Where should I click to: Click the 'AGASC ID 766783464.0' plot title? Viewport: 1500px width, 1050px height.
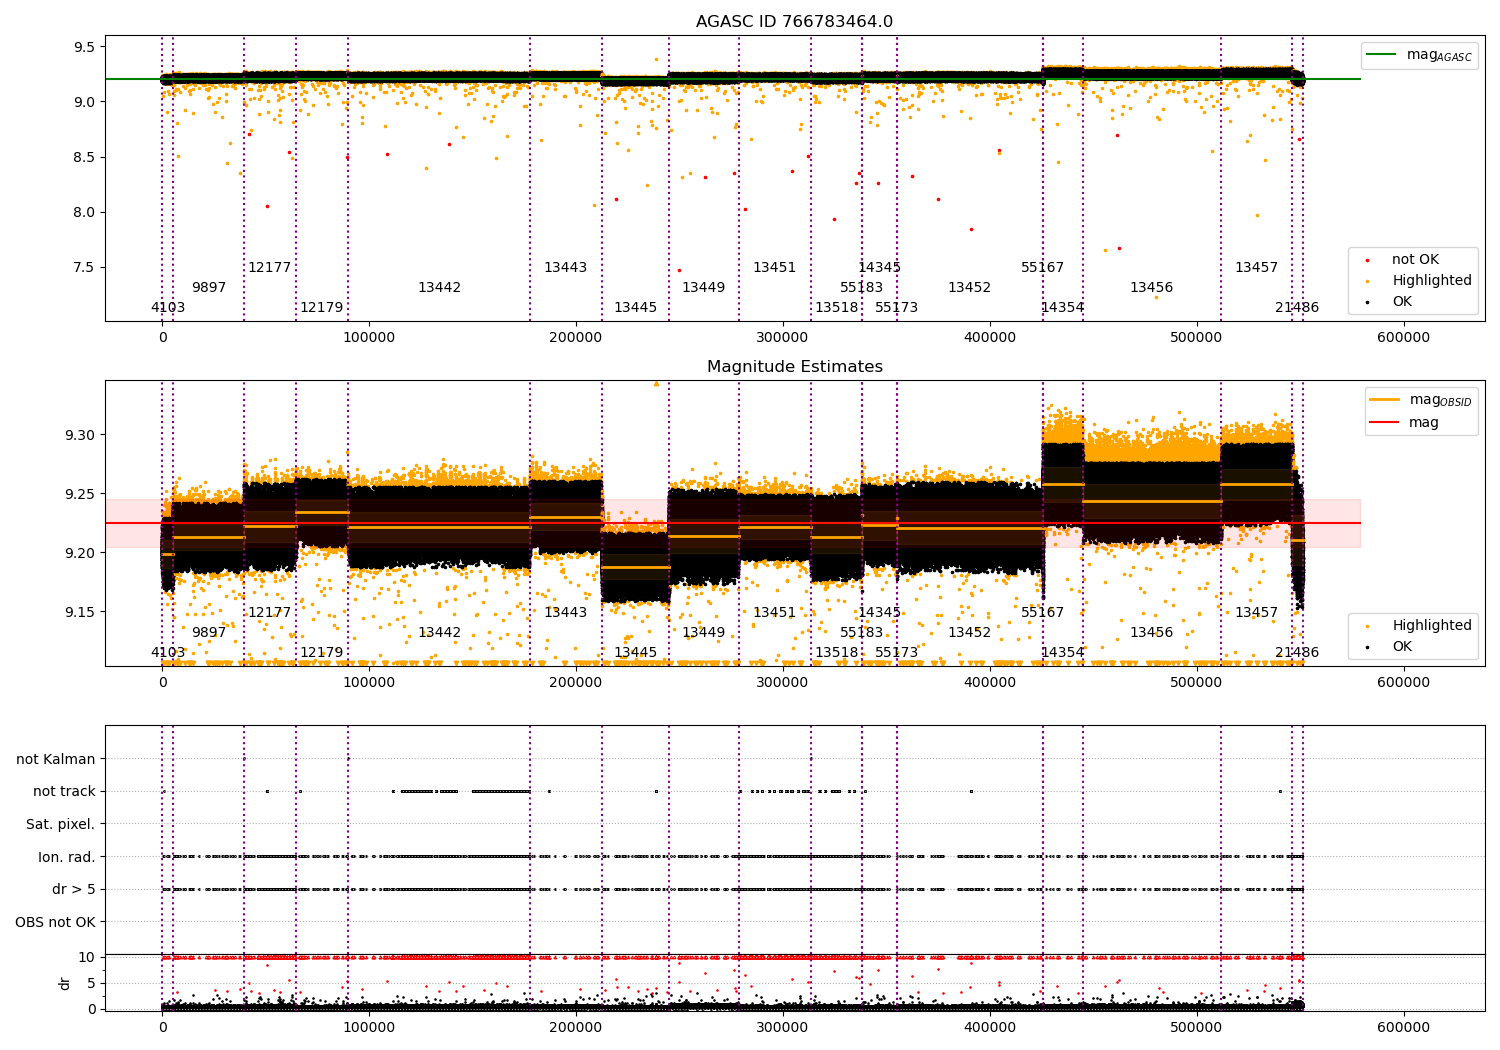[794, 22]
